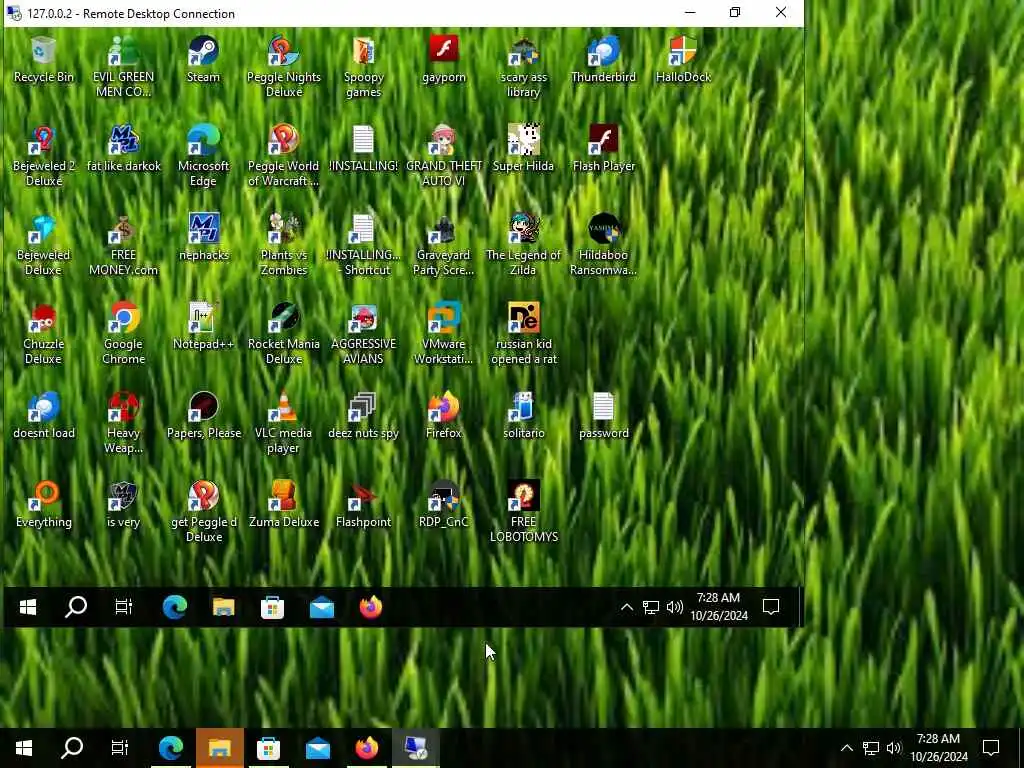Open Microsoft Store in remote session taskbar
Image resolution: width=1024 pixels, height=768 pixels.
[272, 607]
